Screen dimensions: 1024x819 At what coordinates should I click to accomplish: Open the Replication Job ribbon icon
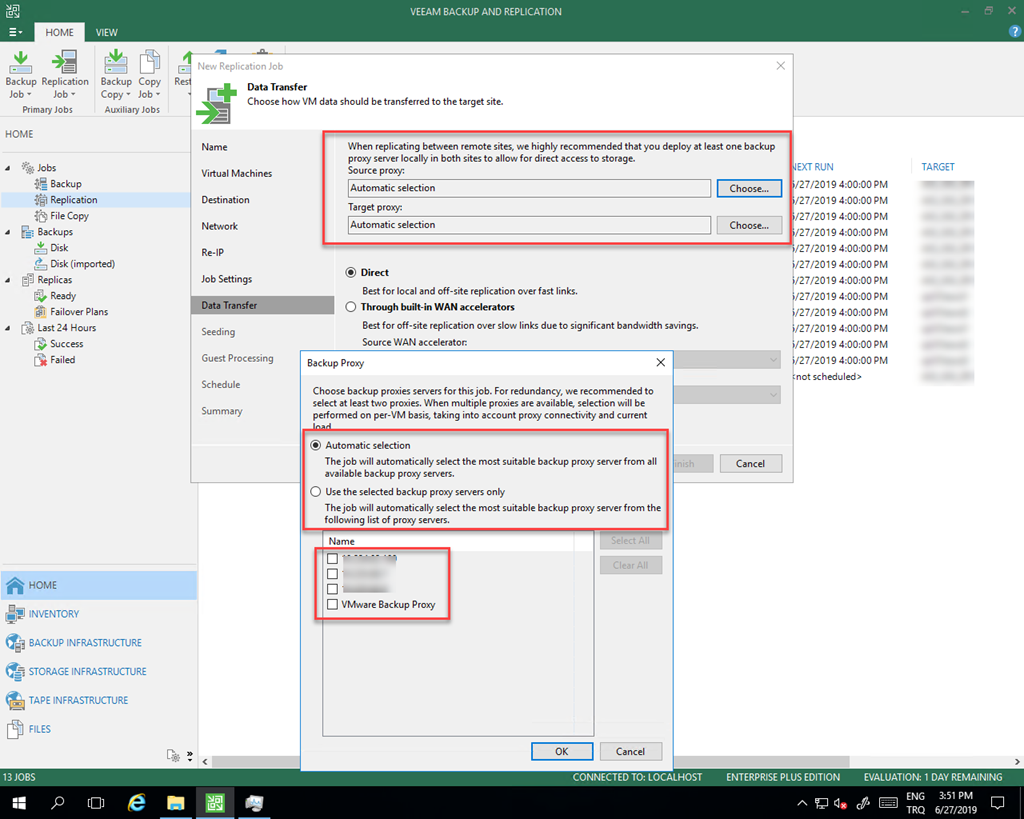pyautogui.click(x=65, y=63)
